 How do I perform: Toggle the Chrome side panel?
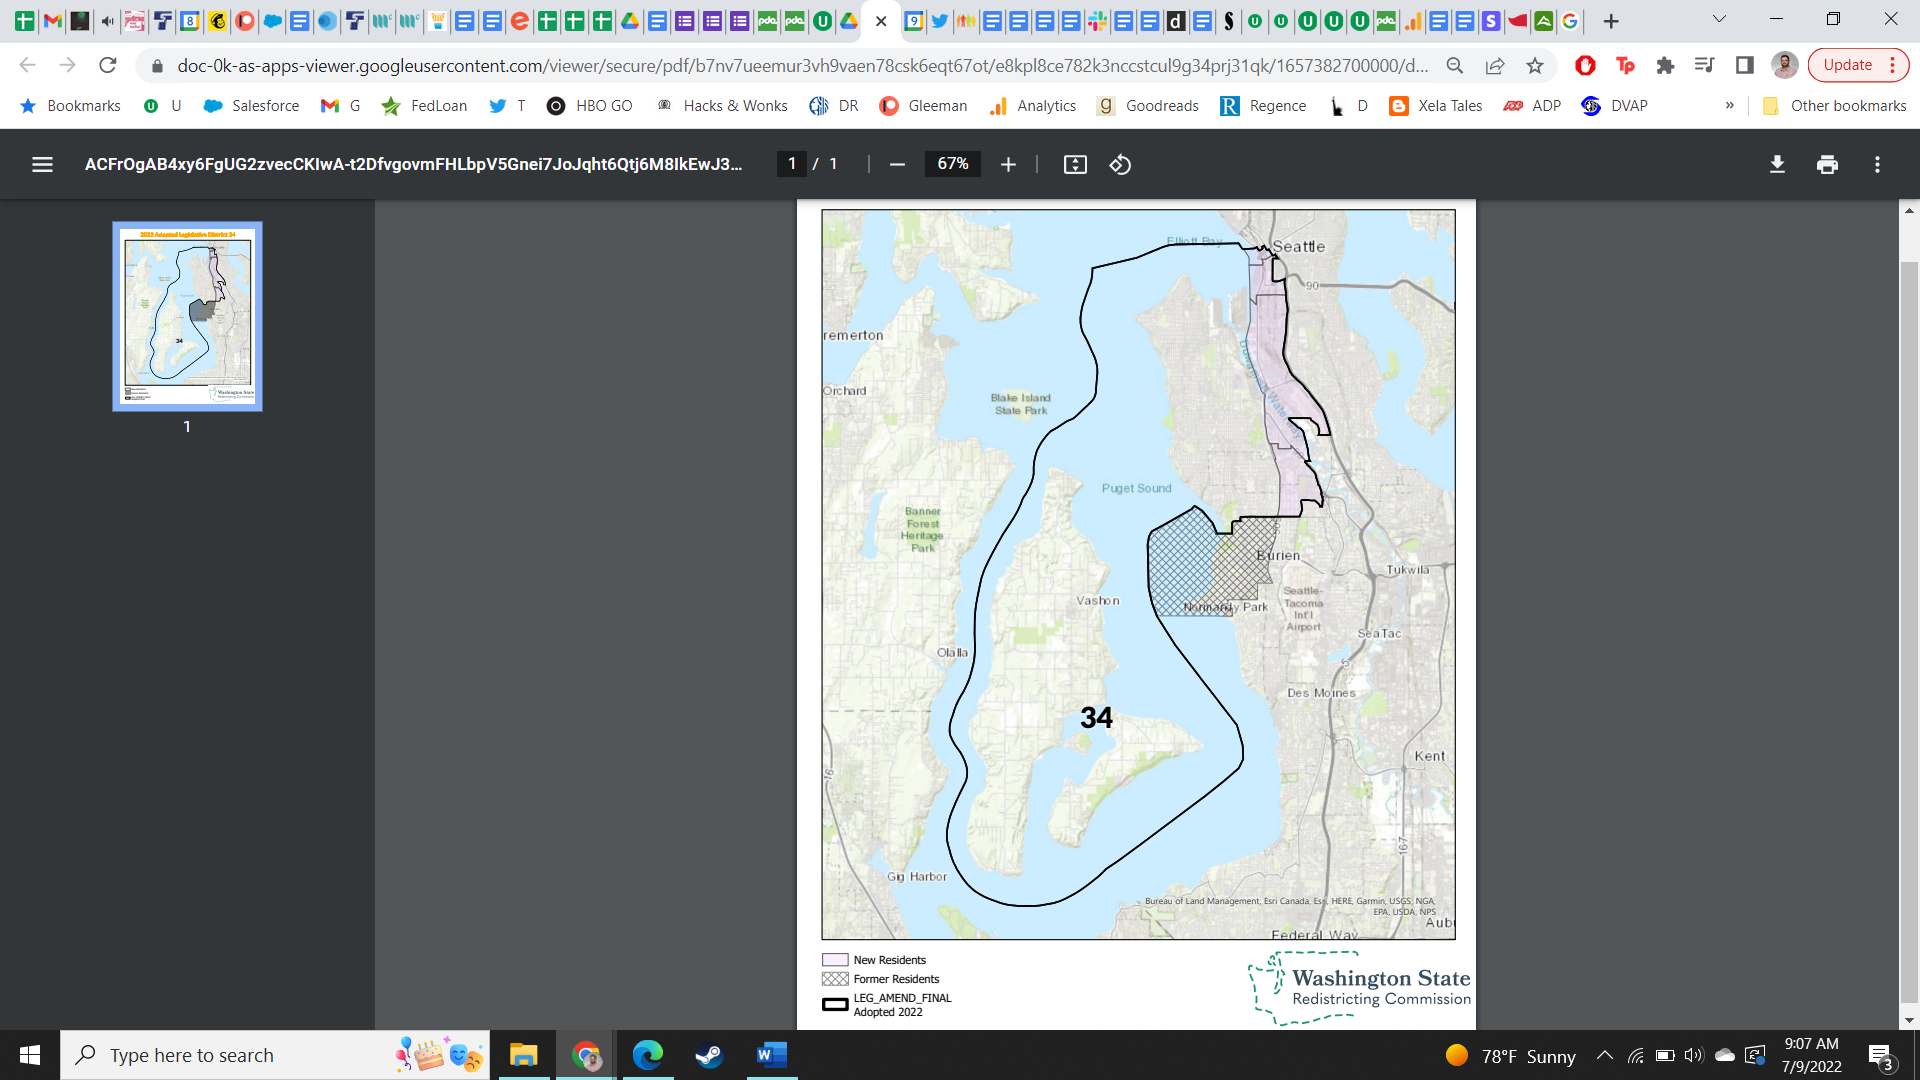click(x=1745, y=66)
